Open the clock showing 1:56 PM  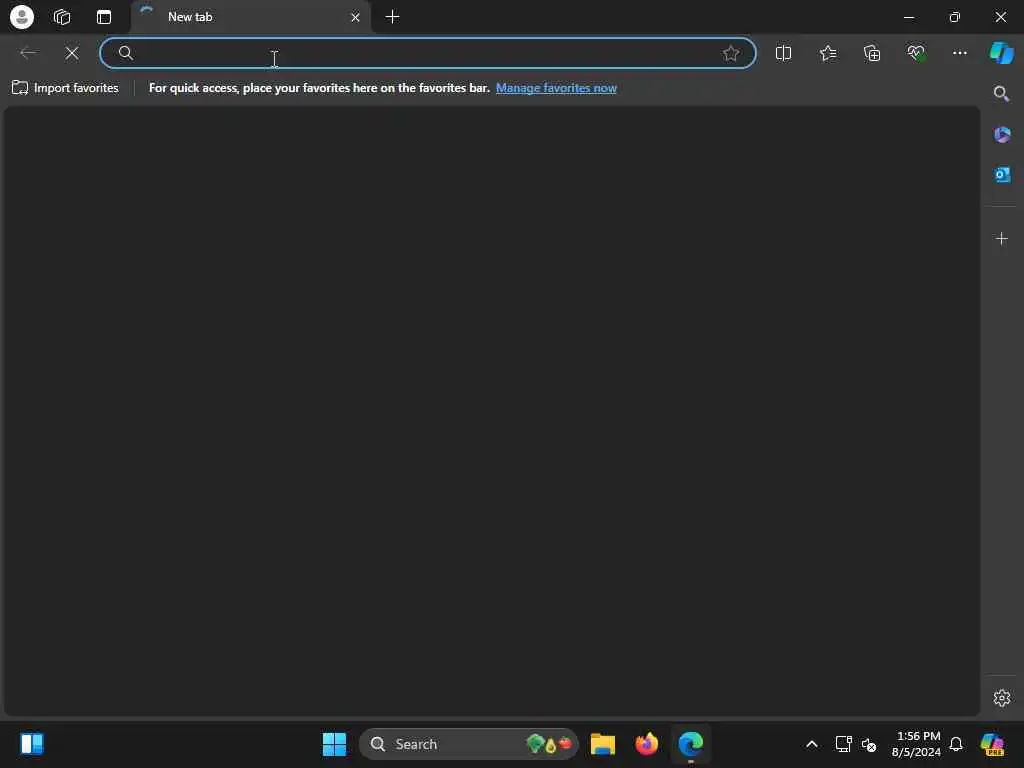(x=916, y=744)
